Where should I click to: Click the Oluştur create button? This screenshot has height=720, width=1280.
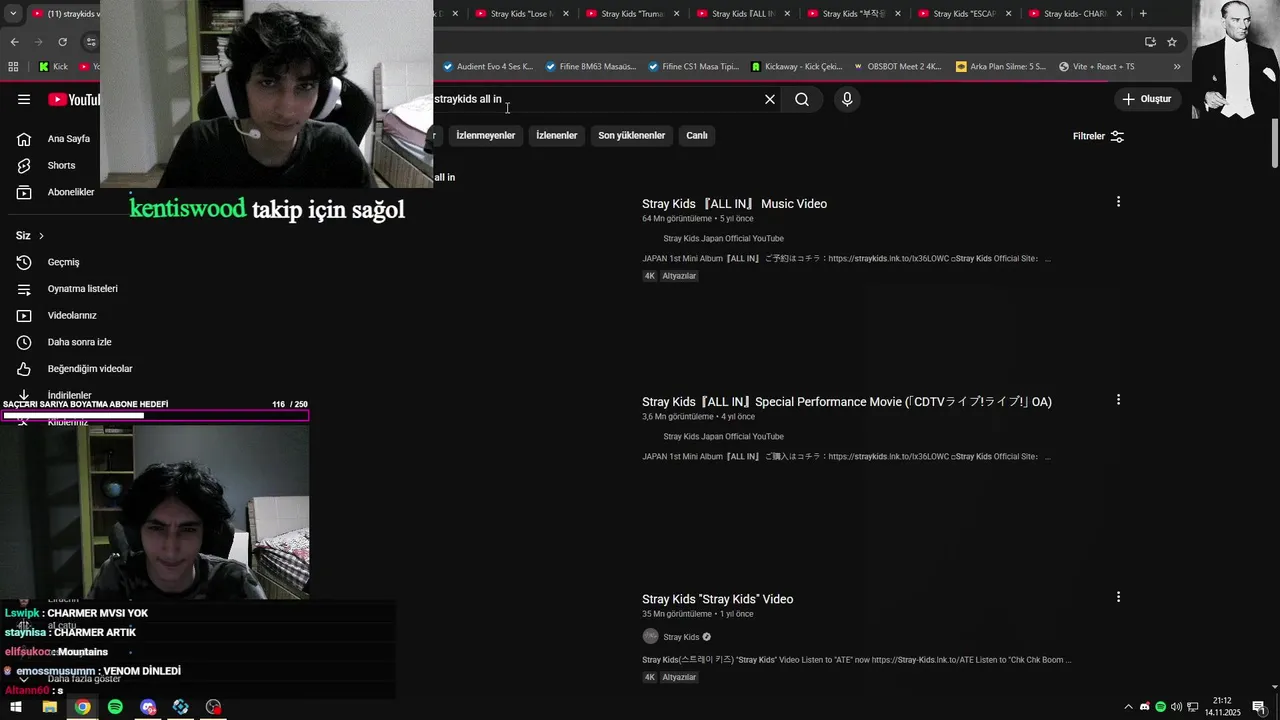pos(1146,99)
